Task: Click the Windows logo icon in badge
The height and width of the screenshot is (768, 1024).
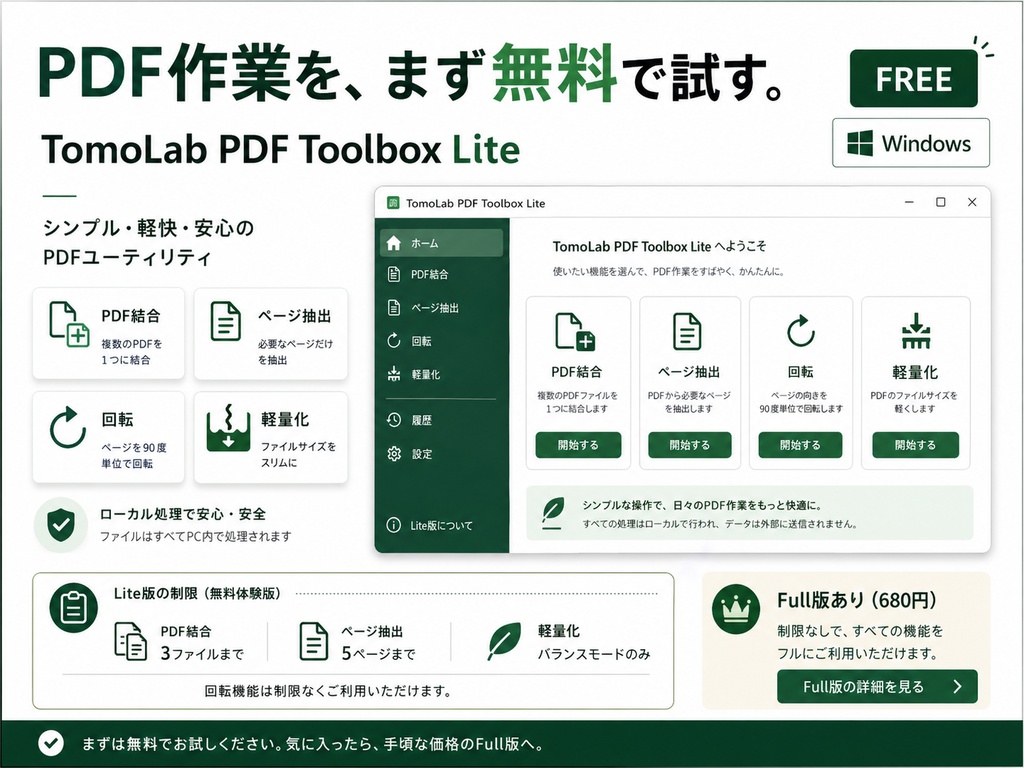Action: click(x=859, y=143)
